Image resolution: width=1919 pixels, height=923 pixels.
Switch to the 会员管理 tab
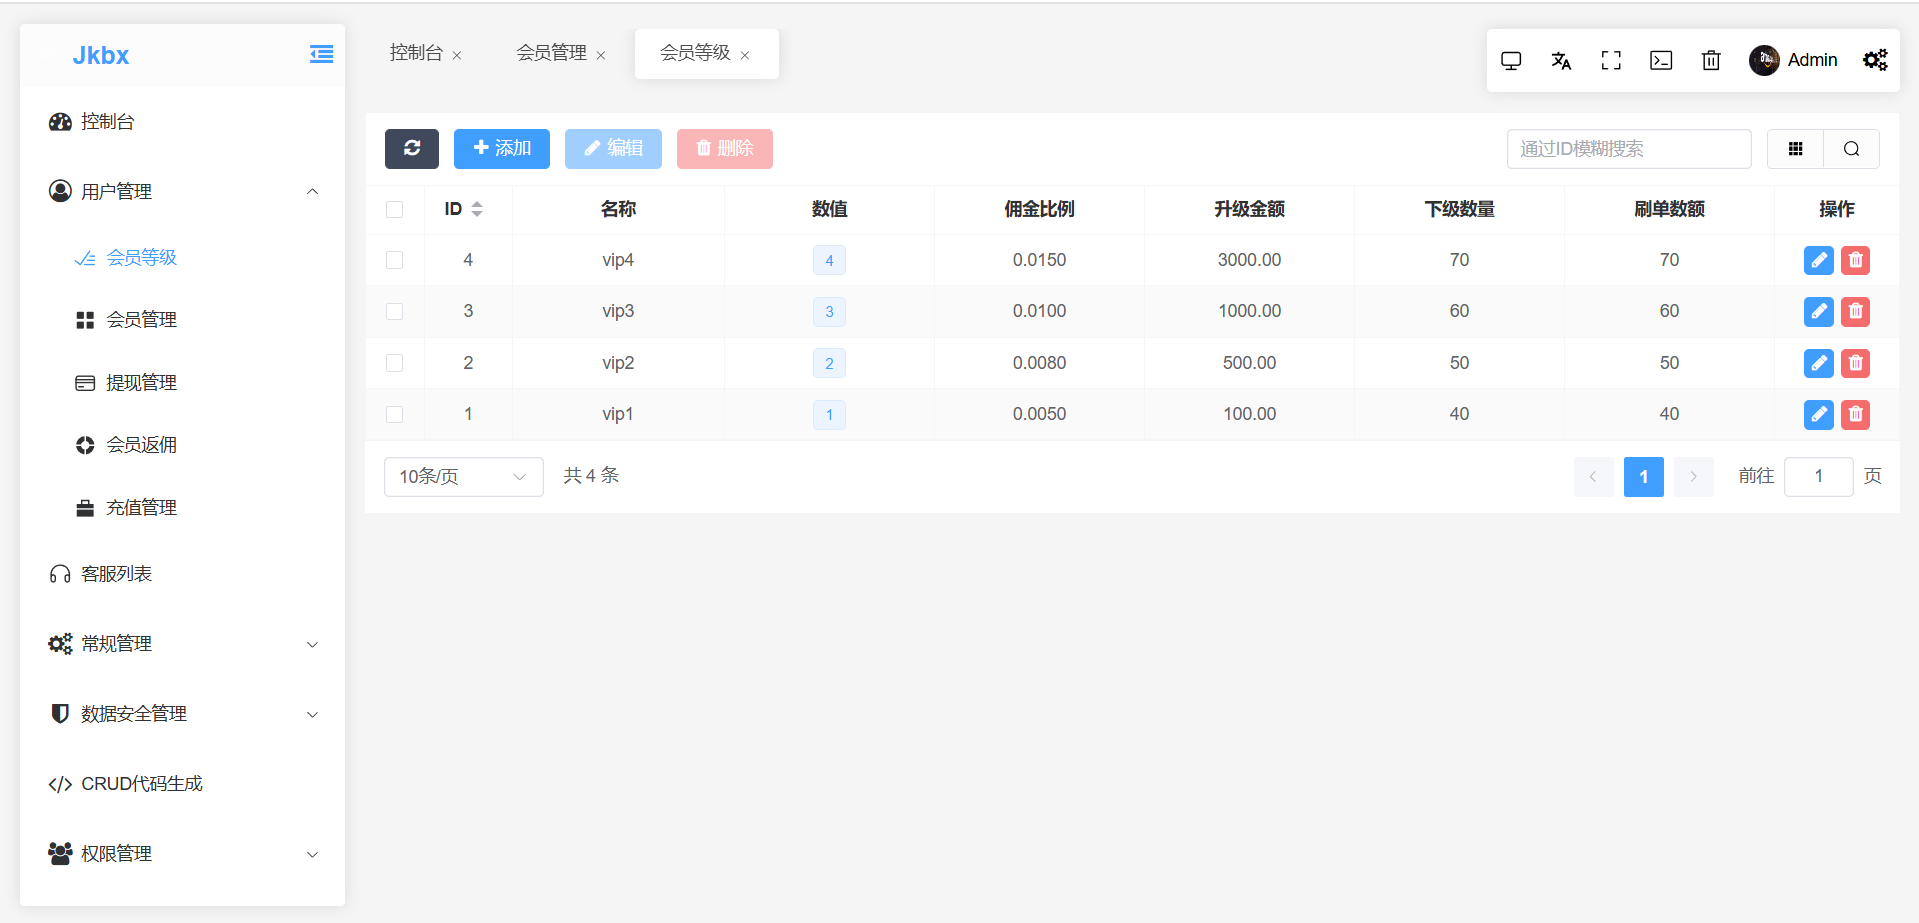point(551,53)
